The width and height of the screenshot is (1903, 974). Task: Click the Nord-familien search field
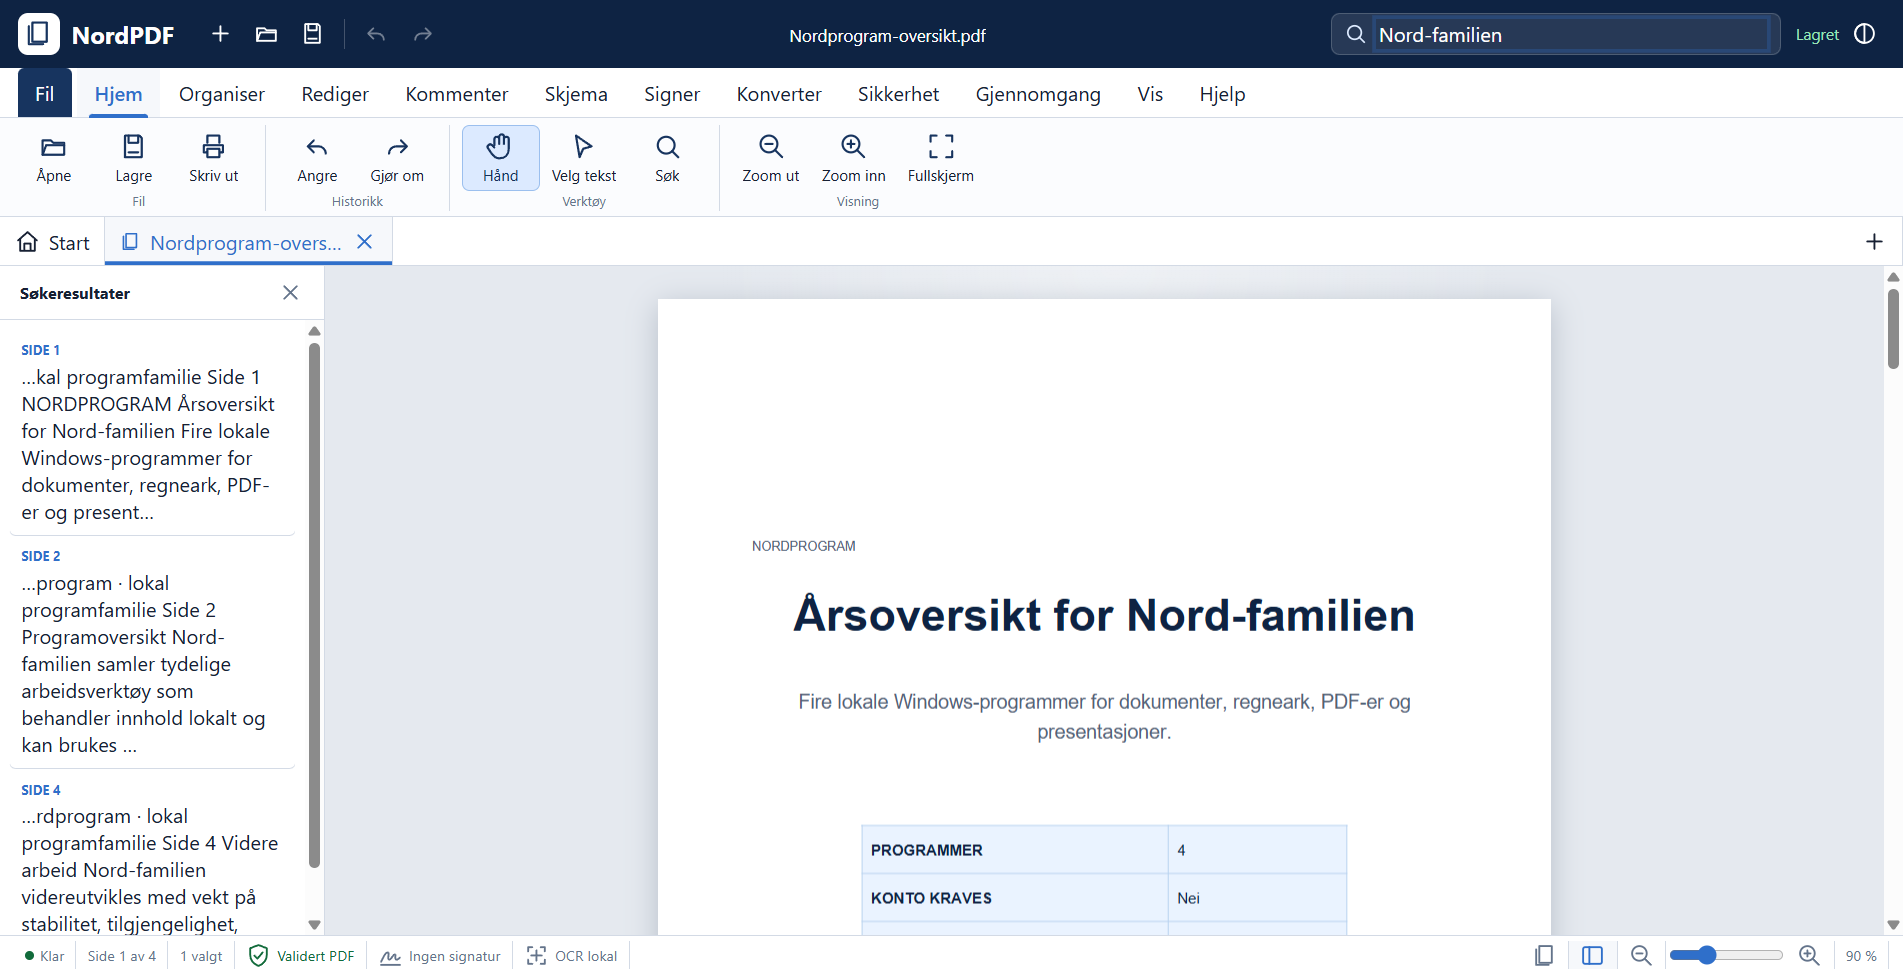coord(1572,35)
